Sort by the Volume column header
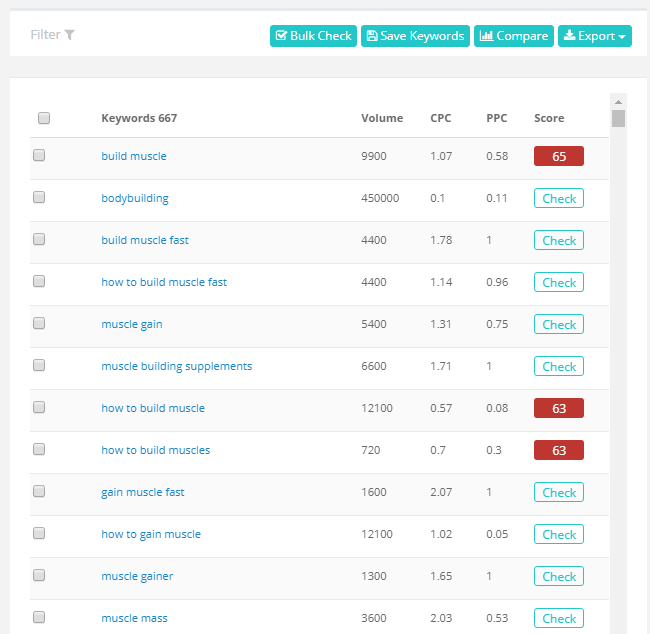Image resolution: width=650 pixels, height=634 pixels. 382,118
